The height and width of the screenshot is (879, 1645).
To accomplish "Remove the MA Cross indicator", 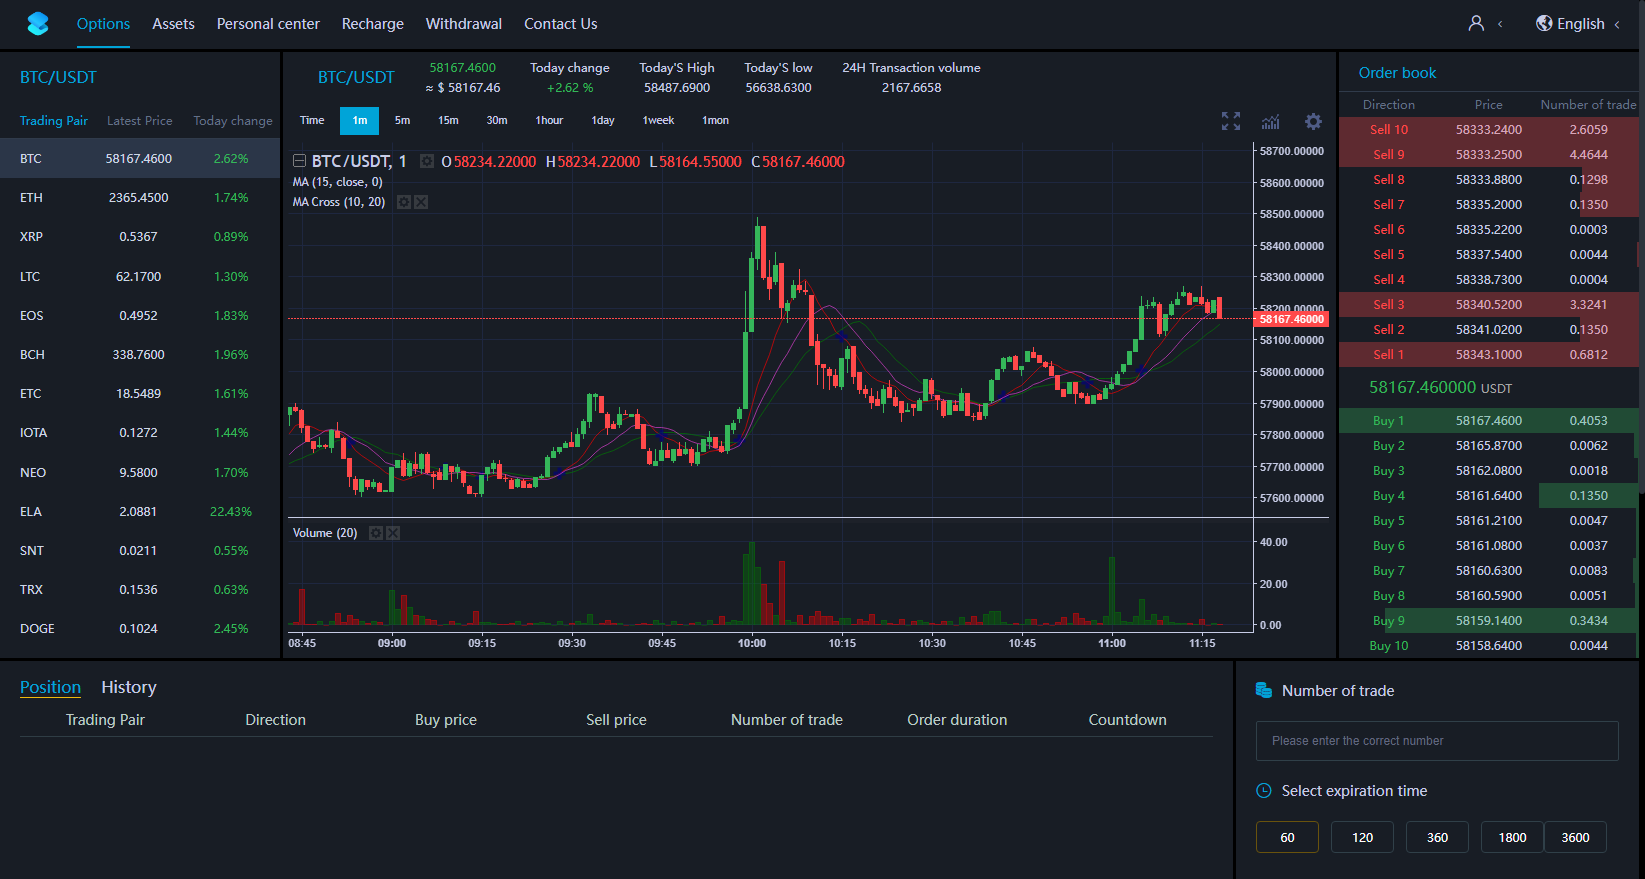I will pyautogui.click(x=421, y=202).
